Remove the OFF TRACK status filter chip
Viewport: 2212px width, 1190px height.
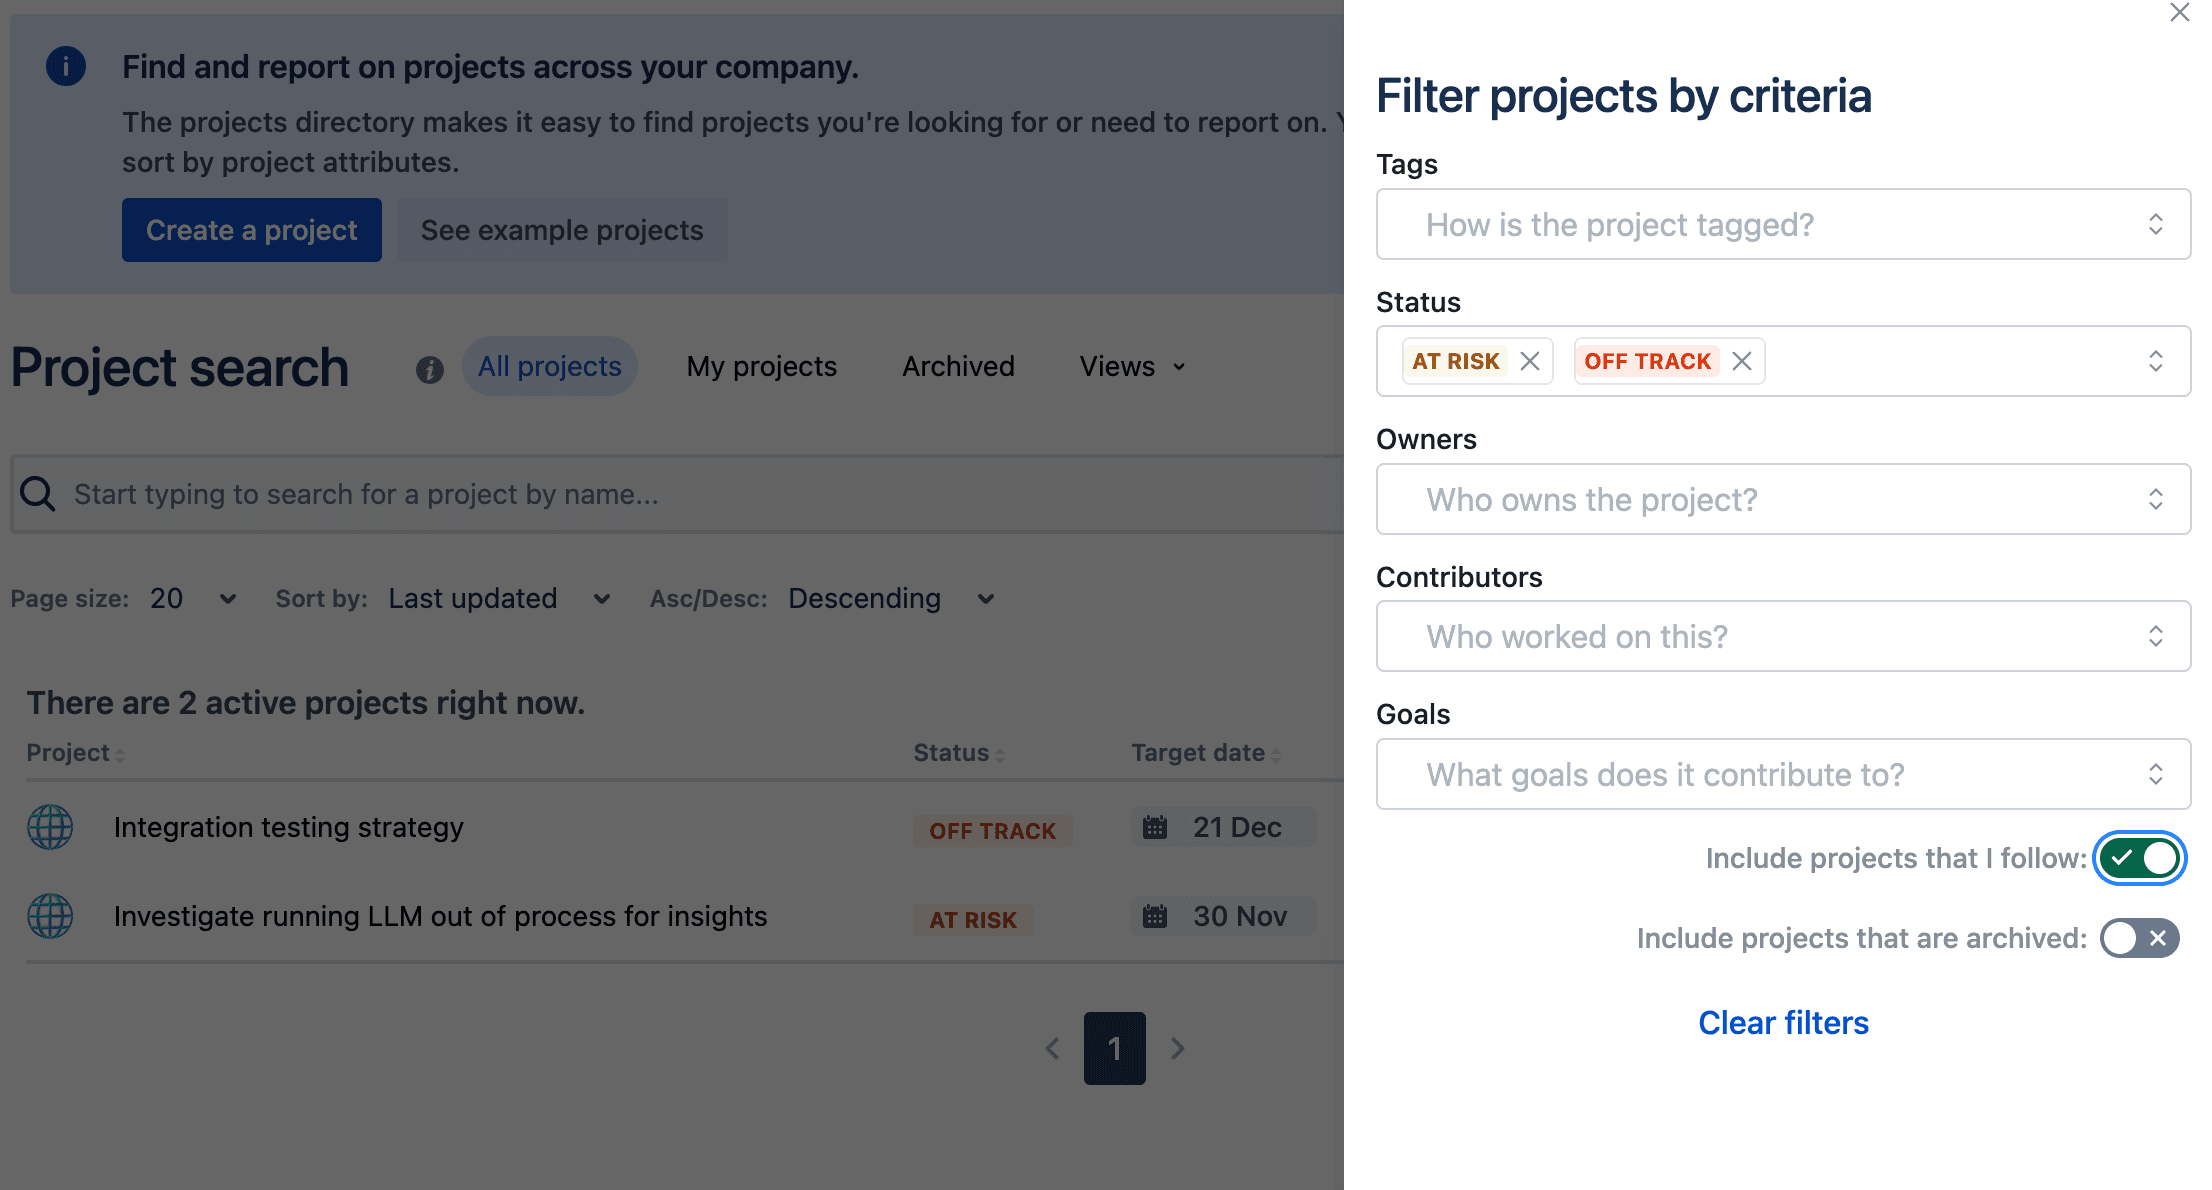pyautogui.click(x=1742, y=361)
